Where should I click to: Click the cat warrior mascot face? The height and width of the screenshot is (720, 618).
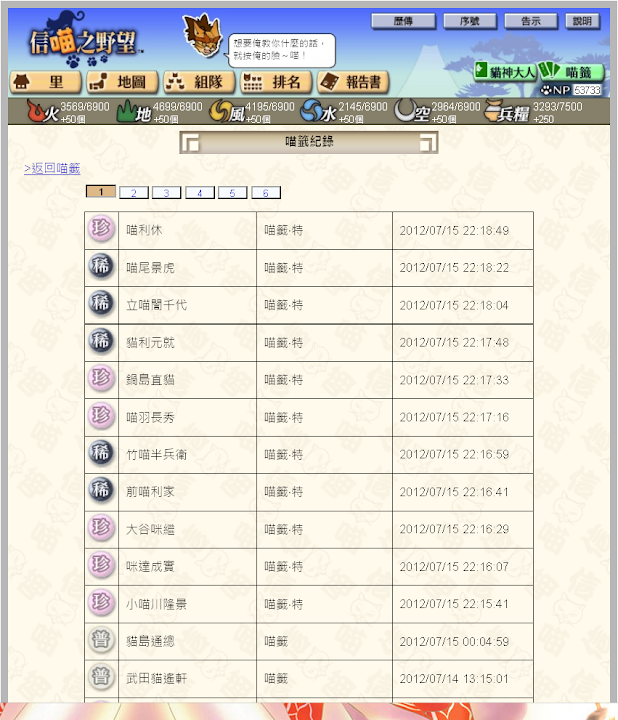click(x=202, y=35)
